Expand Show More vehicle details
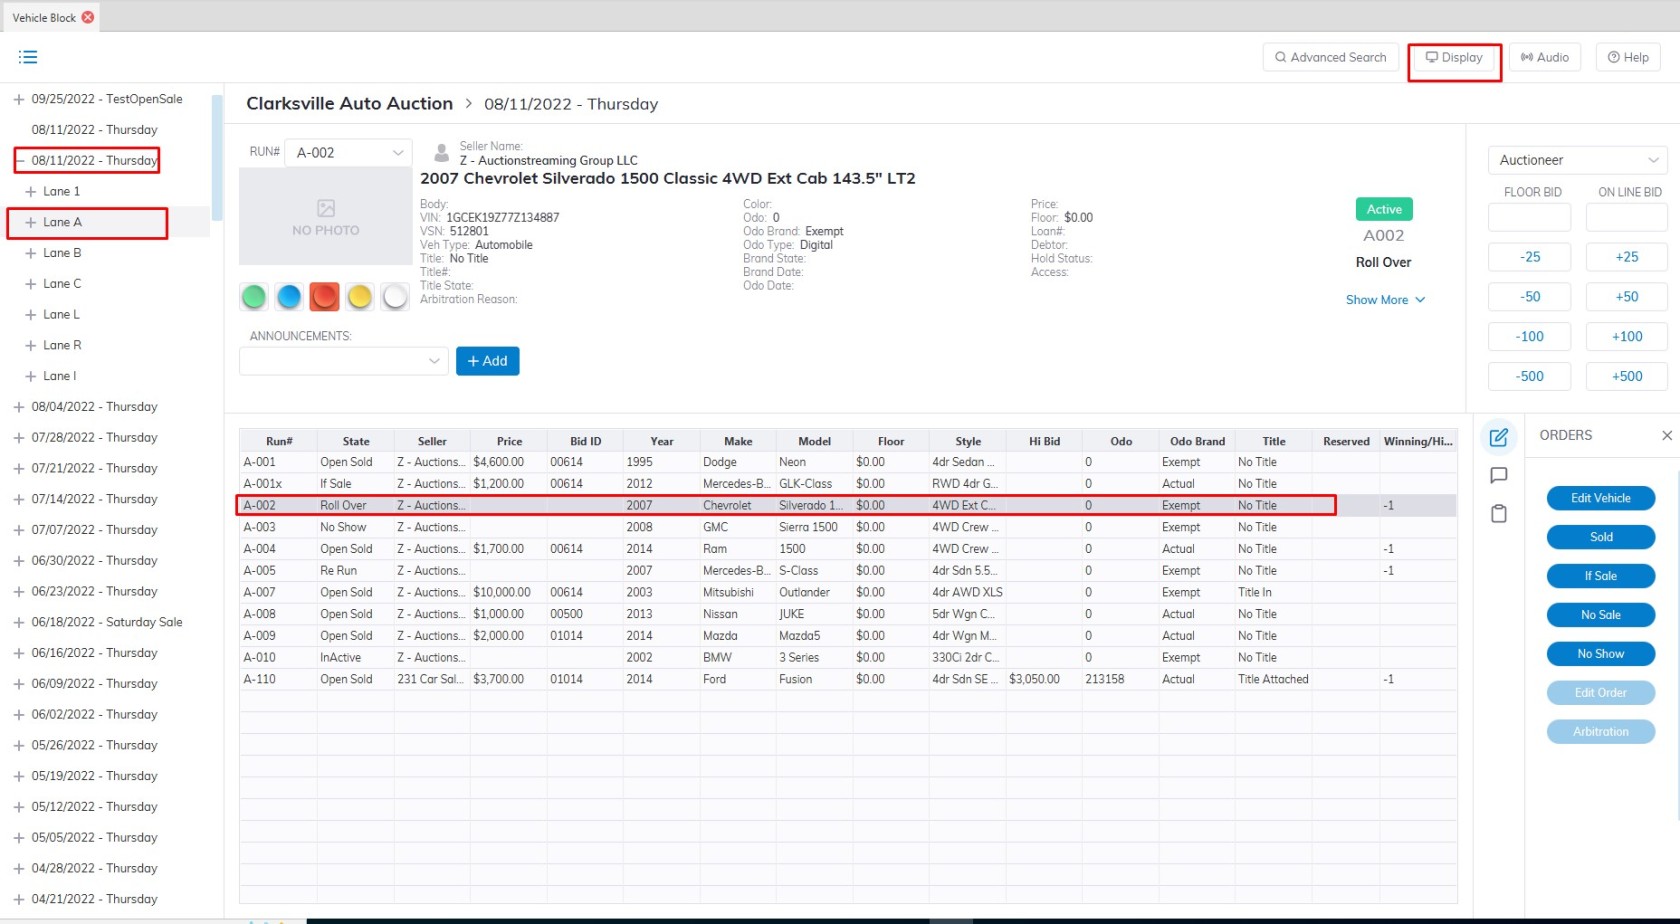Viewport: 1680px width, 924px height. point(1384,300)
